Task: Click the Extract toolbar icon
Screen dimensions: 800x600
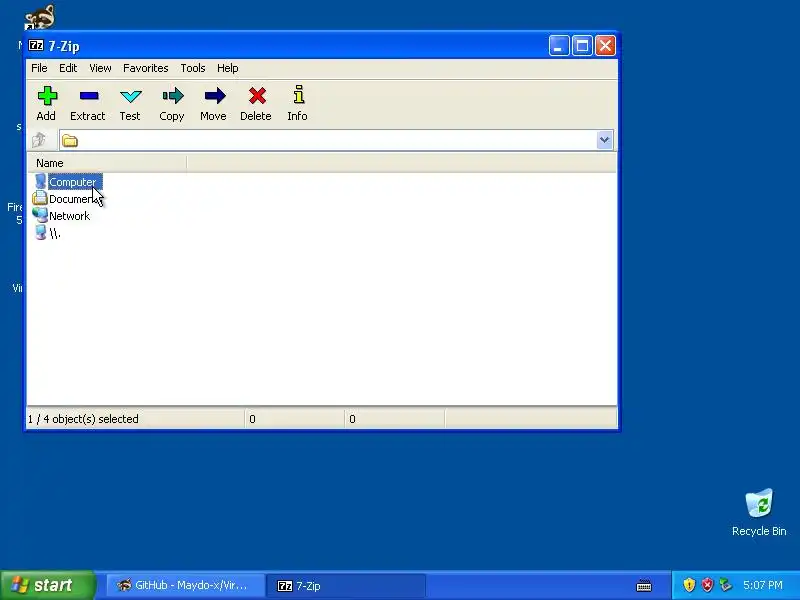Action: tap(89, 95)
